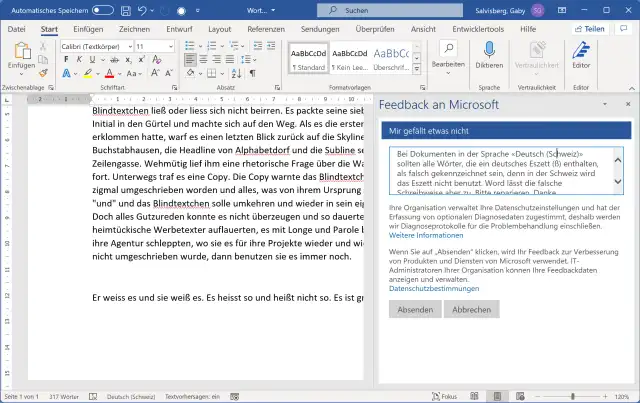The height and width of the screenshot is (403, 640).
Task: Click the Abbrechen button
Action: 472,310
